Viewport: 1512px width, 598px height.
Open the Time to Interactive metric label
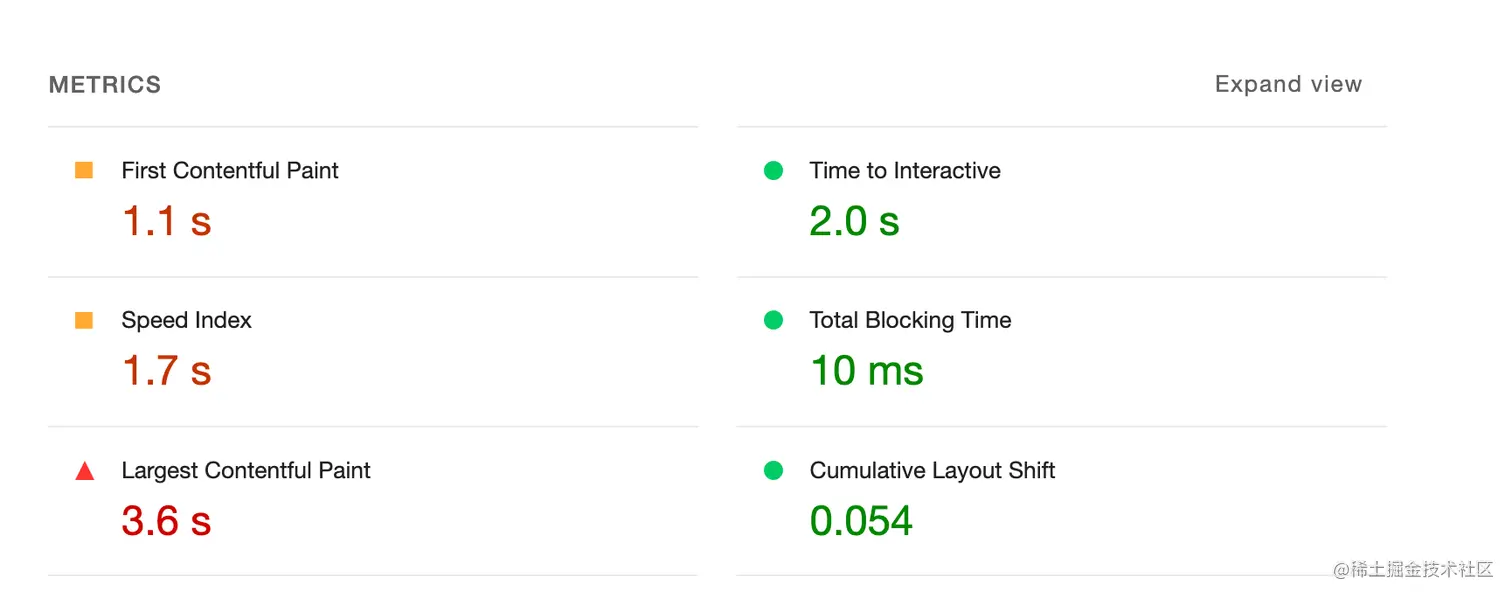click(x=905, y=171)
